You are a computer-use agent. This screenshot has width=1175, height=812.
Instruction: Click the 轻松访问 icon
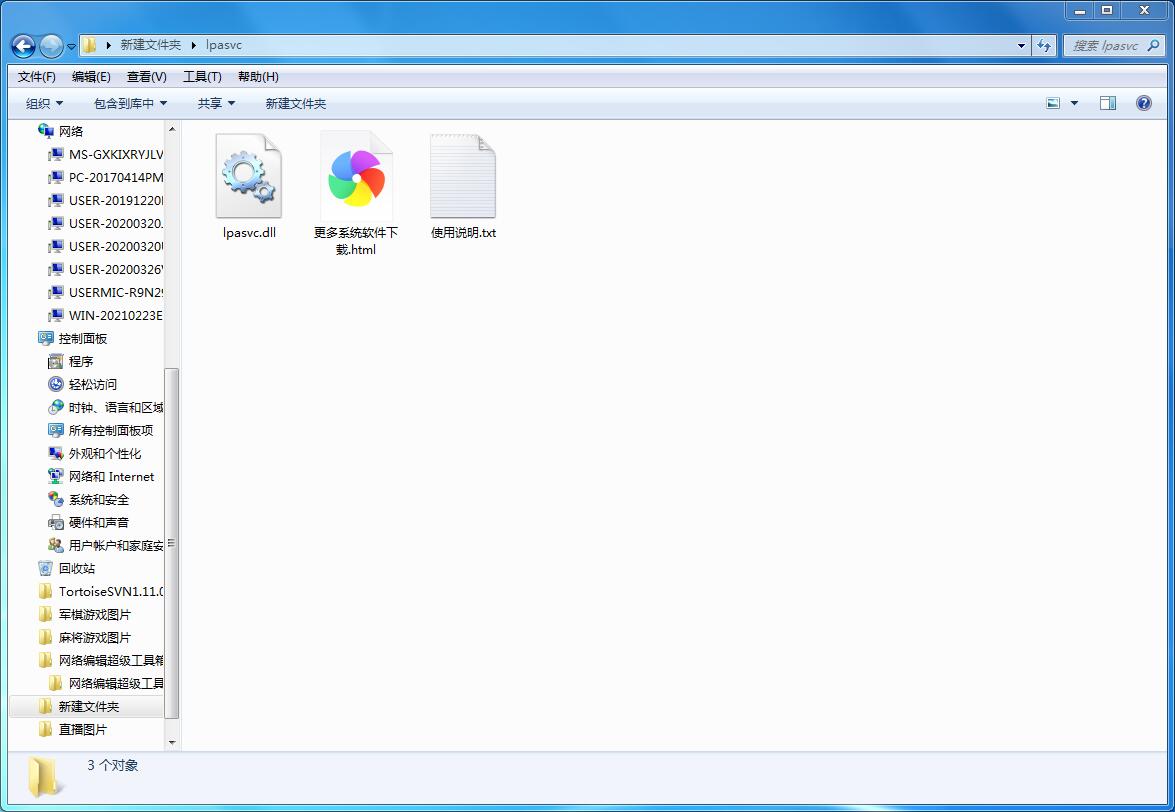pos(55,384)
